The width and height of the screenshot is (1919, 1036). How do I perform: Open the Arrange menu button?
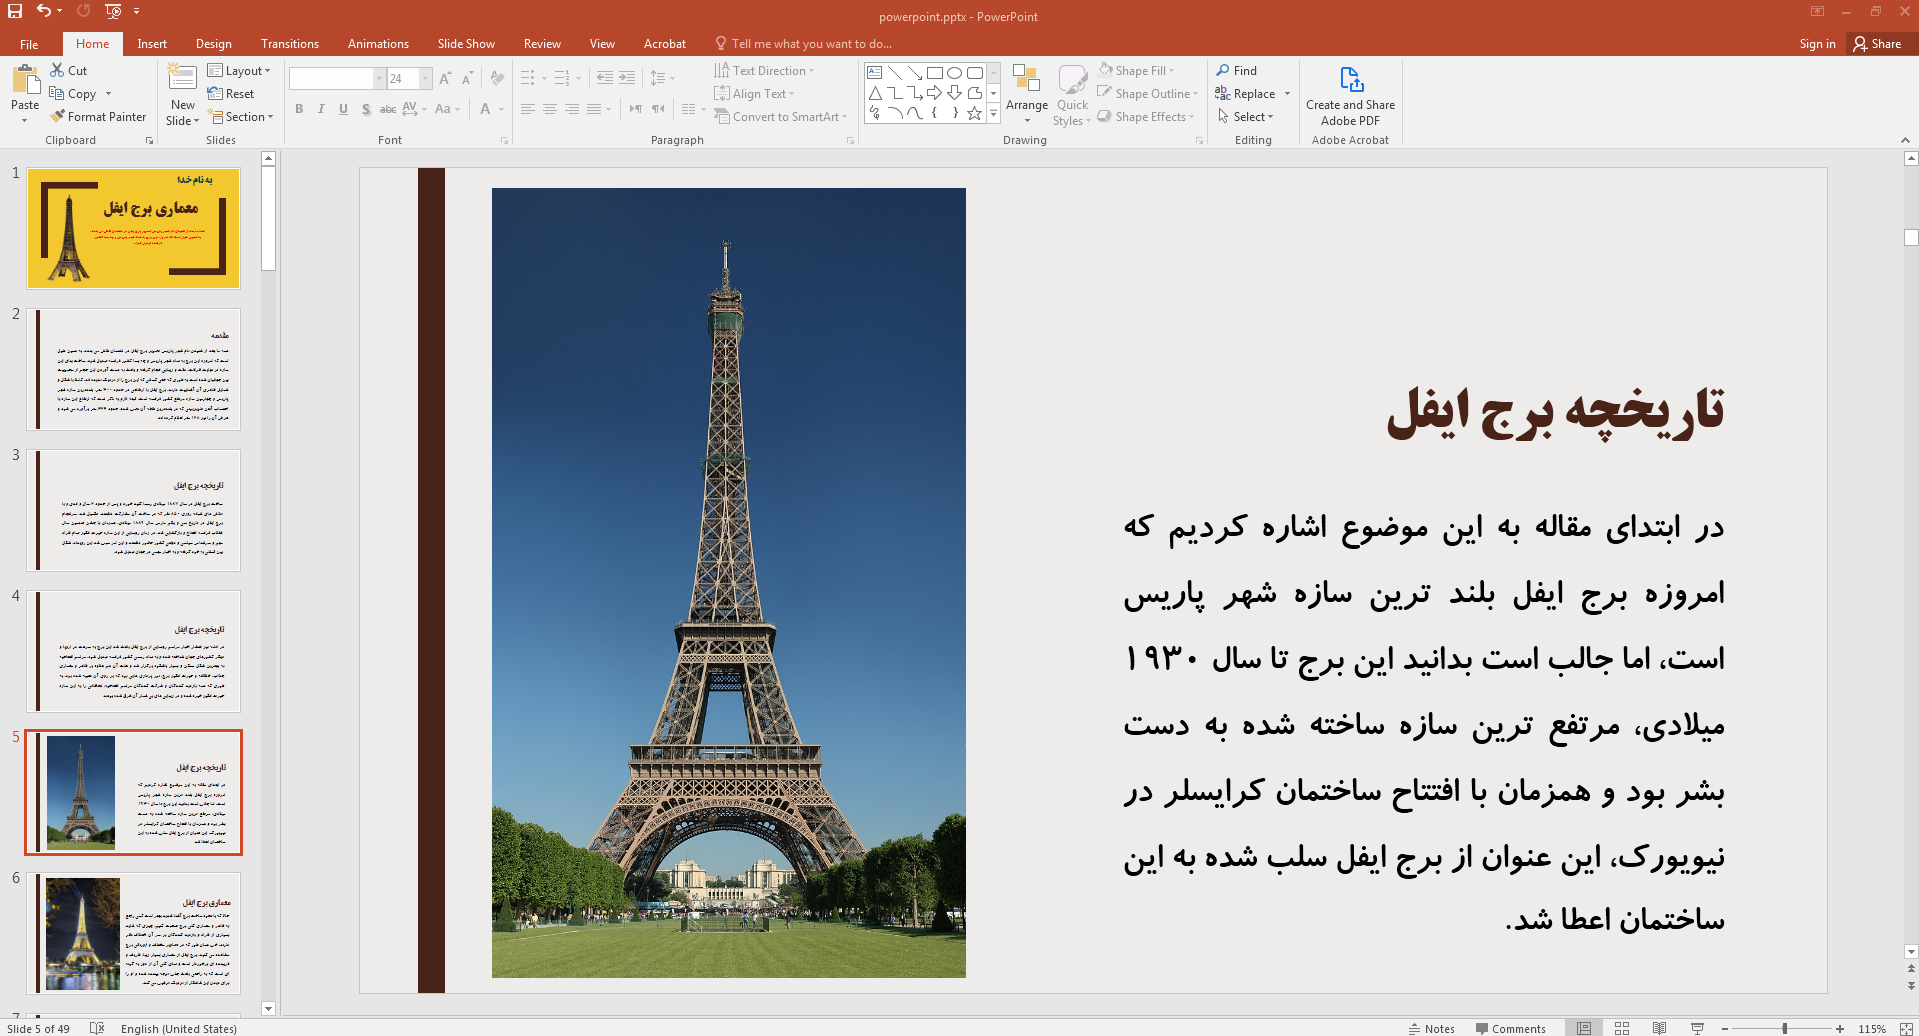point(1027,94)
